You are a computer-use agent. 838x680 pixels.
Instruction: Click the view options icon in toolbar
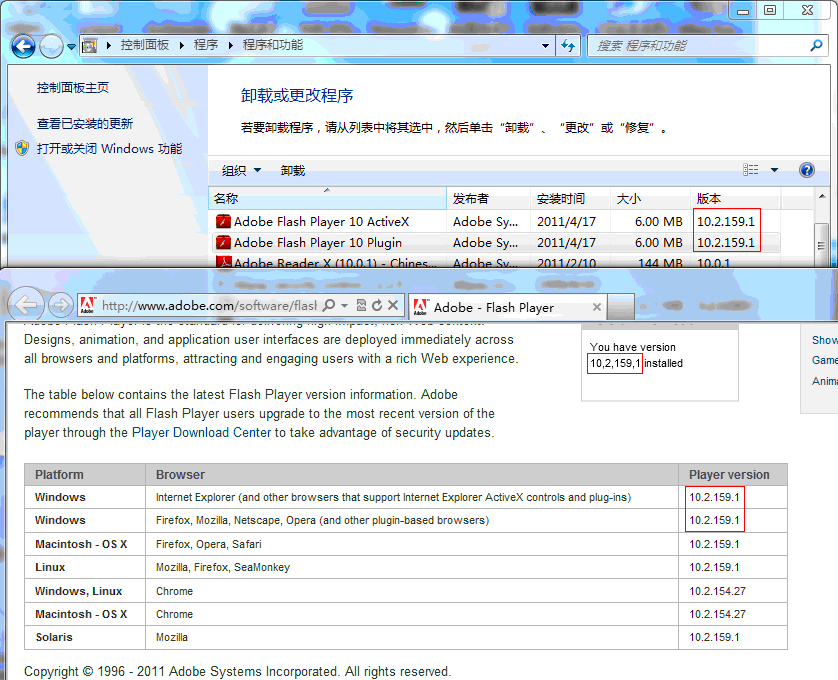pos(751,171)
